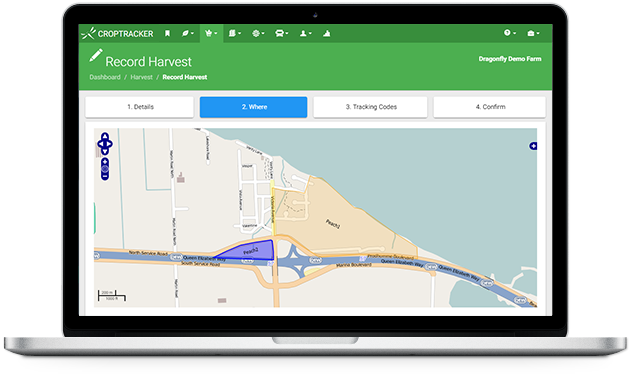Switch to 3. Tracking Codes step

coord(370,107)
